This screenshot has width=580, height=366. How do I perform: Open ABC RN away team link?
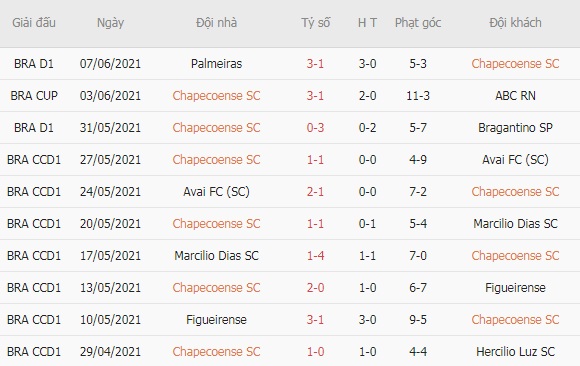tap(515, 96)
